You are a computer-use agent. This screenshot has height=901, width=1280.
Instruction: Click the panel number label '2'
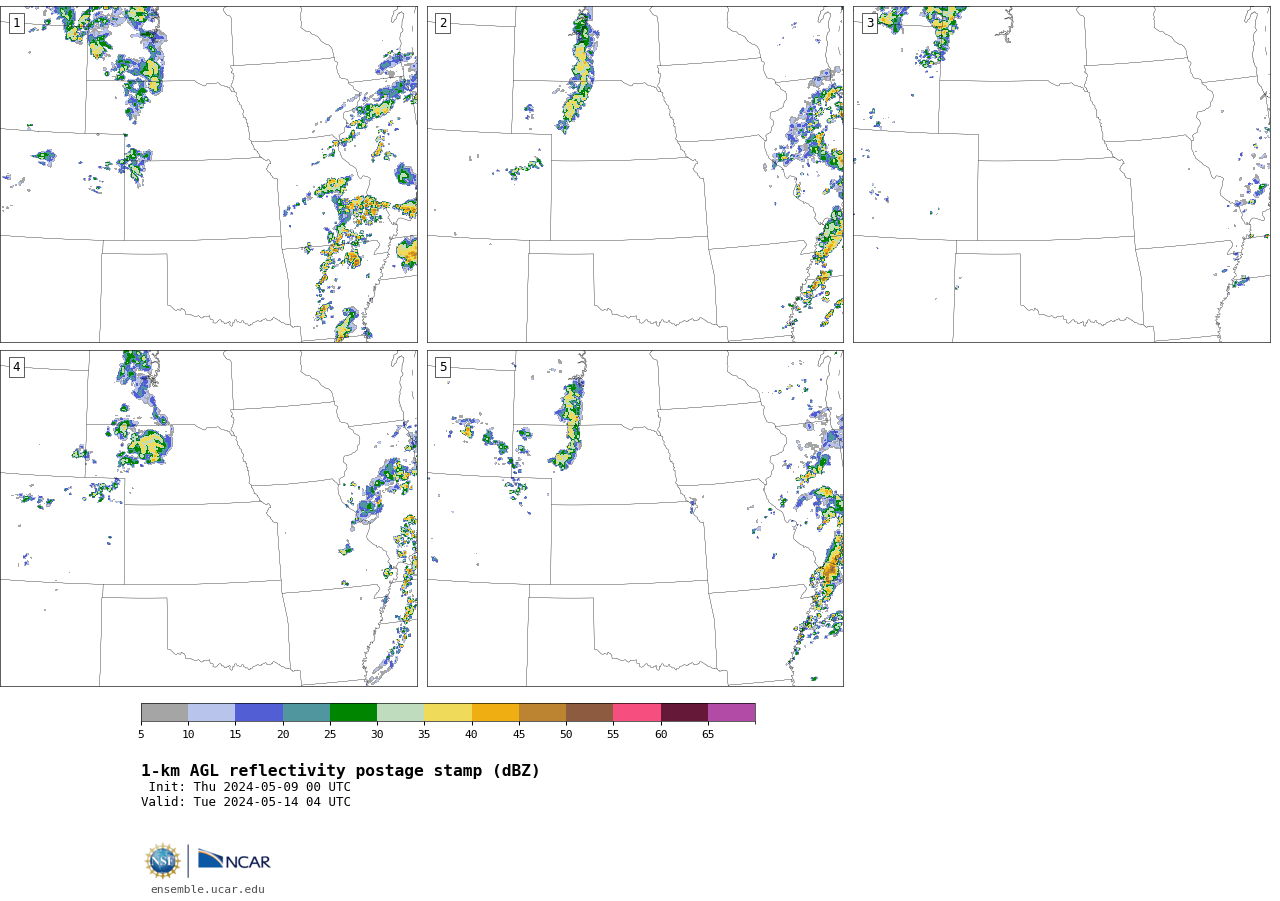443,23
